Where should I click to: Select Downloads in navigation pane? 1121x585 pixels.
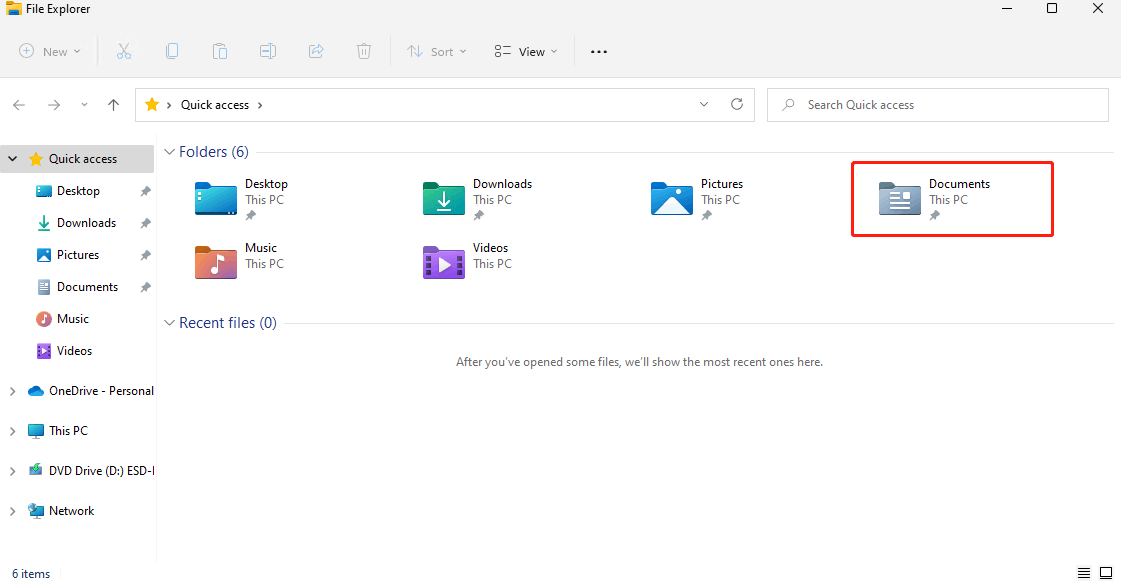86,223
